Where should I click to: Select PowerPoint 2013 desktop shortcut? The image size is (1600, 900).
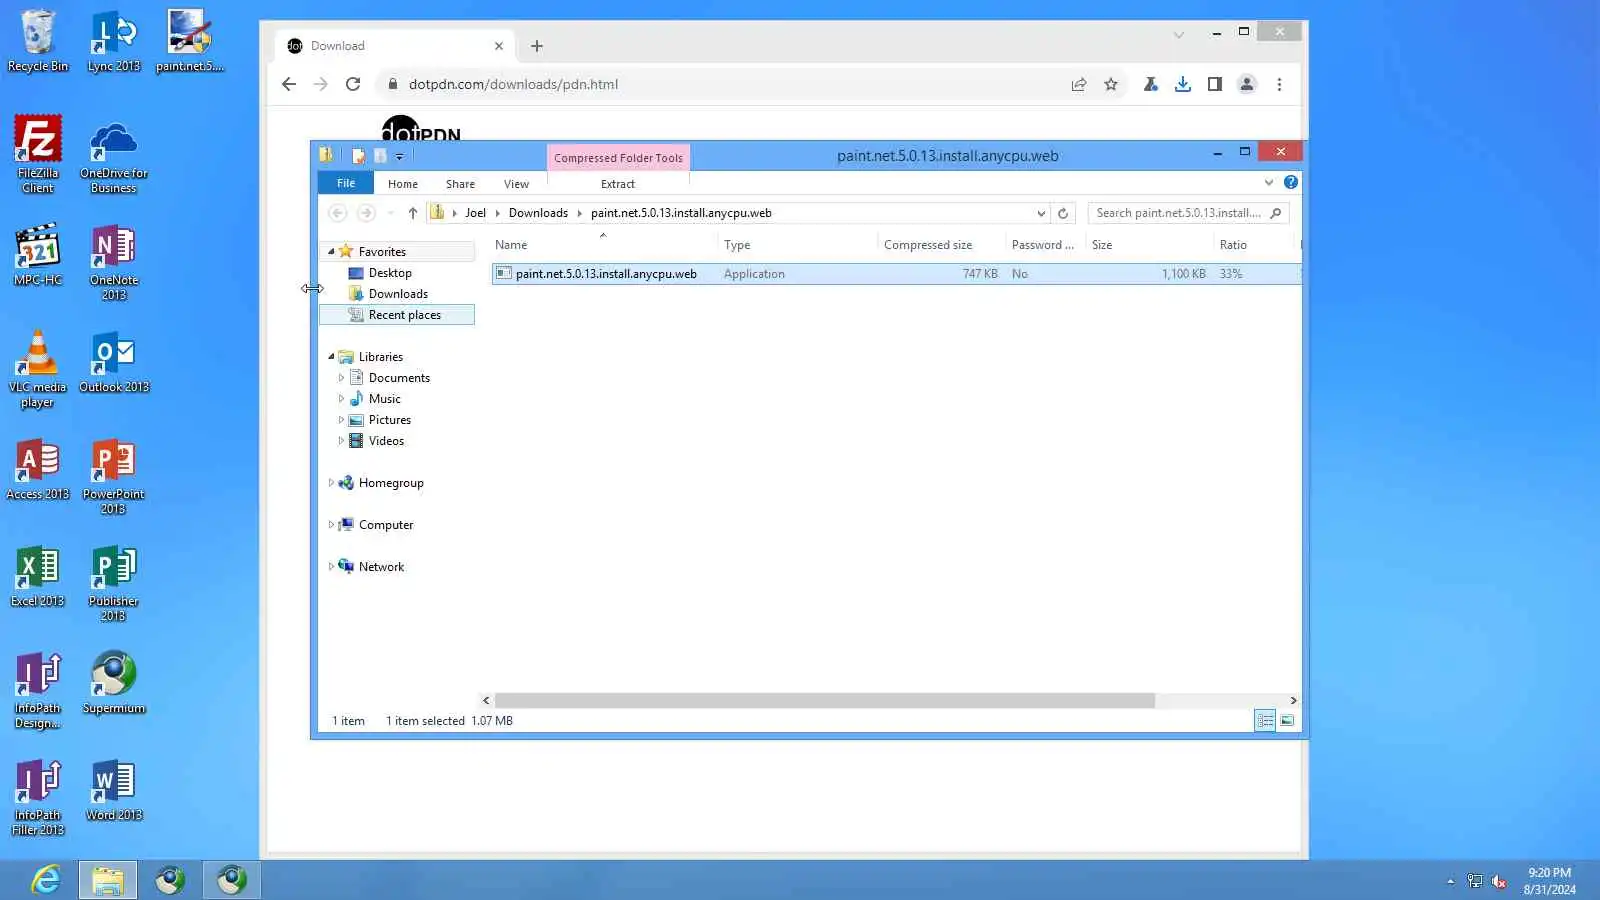(x=114, y=475)
